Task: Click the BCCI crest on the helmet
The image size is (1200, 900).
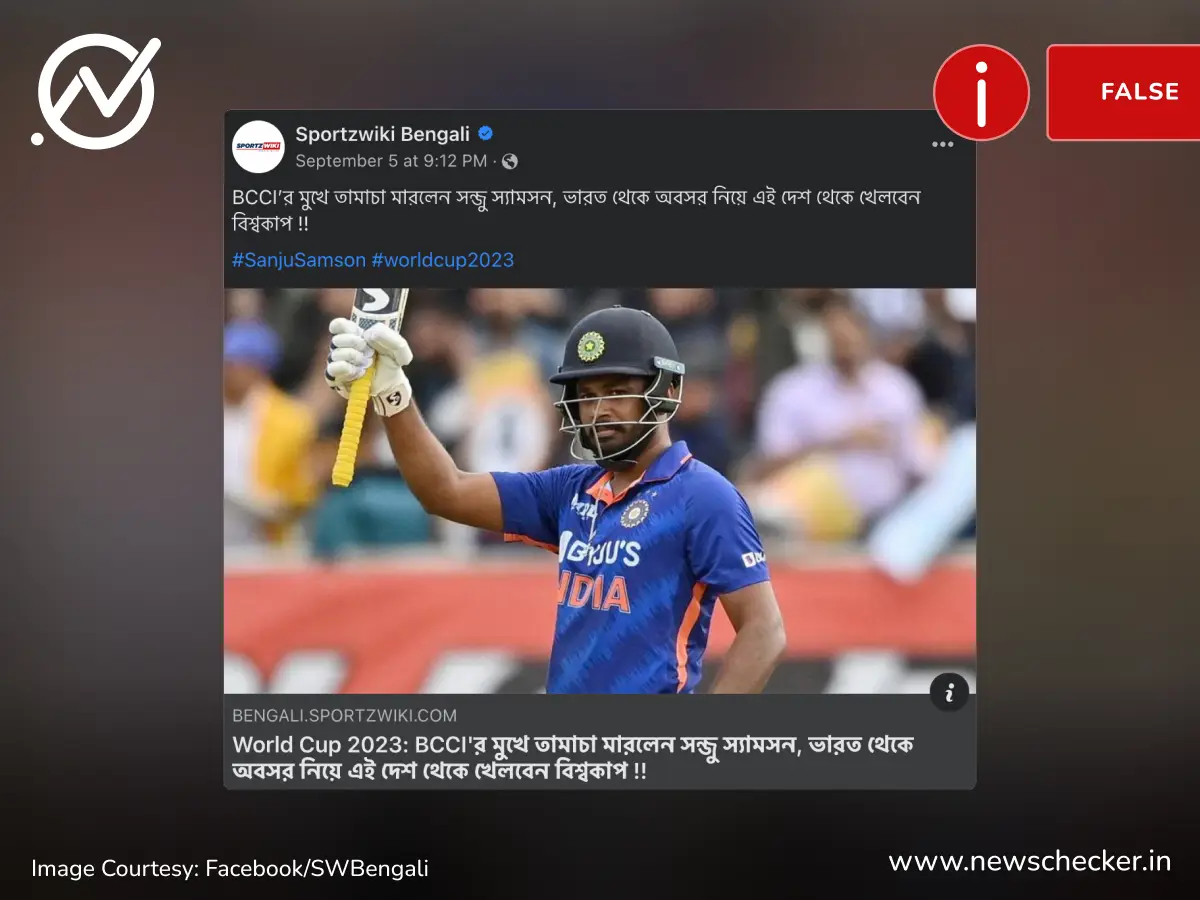Action: [x=591, y=346]
